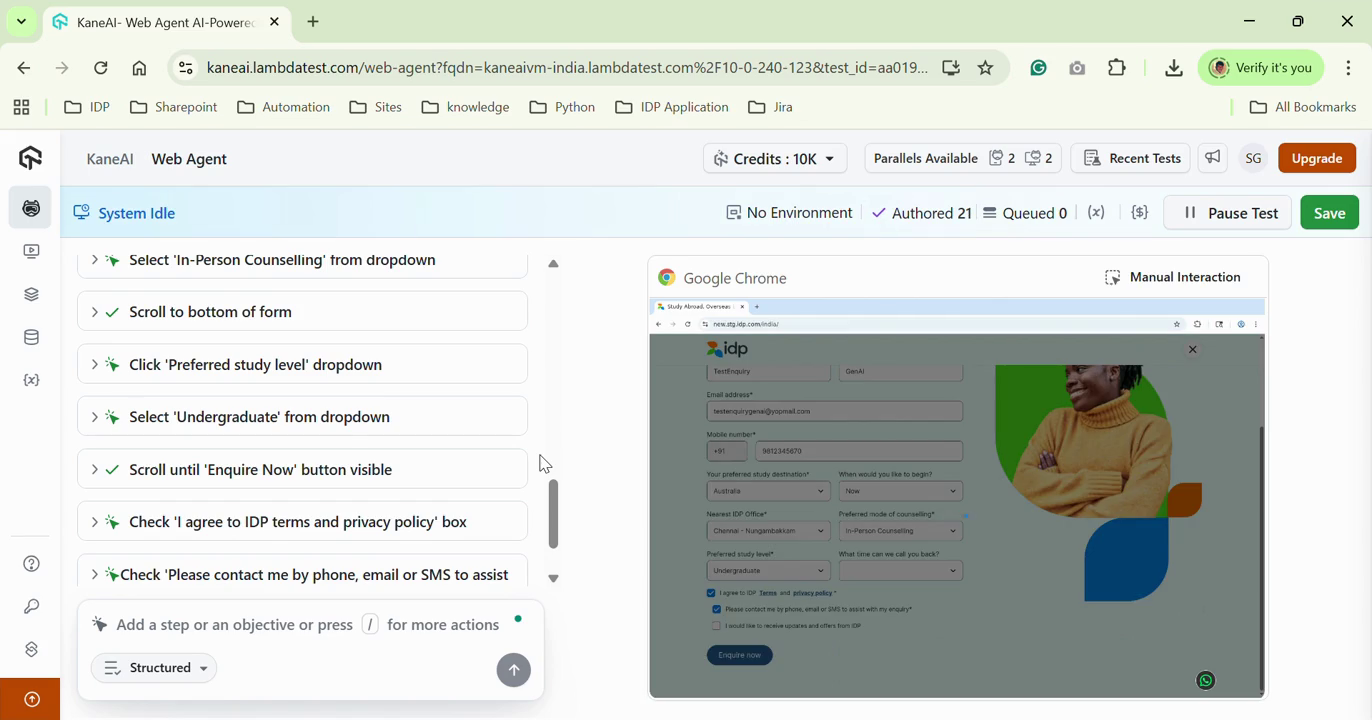Screen dimensions: 1372x720
Task: Open the variables braces sidebar icon
Action: (x=32, y=381)
